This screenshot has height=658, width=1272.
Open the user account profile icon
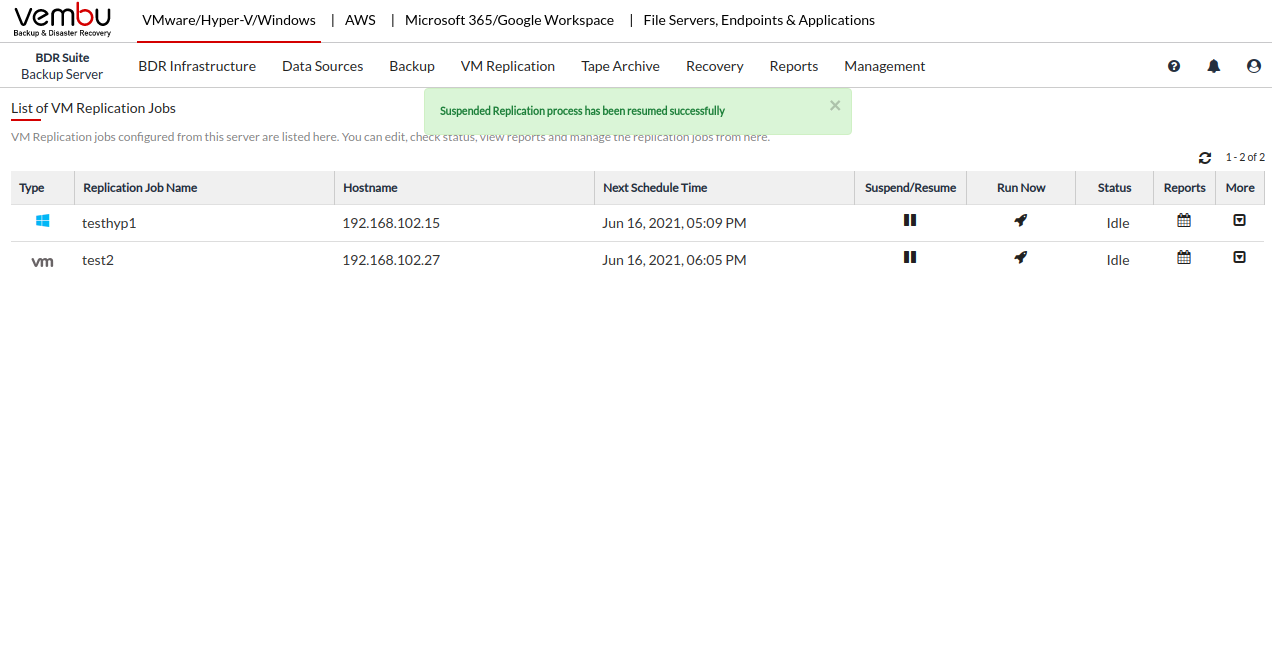pyautogui.click(x=1254, y=66)
